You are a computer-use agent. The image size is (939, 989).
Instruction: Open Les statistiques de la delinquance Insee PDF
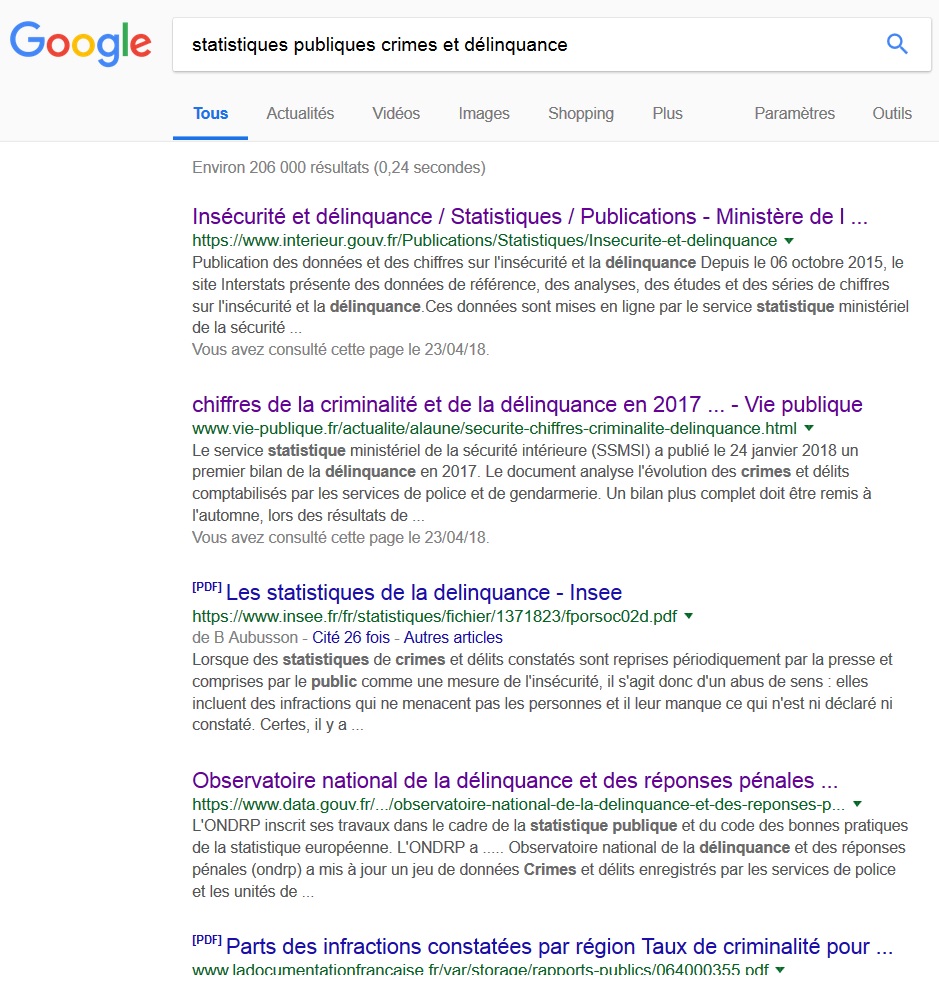pos(423,592)
